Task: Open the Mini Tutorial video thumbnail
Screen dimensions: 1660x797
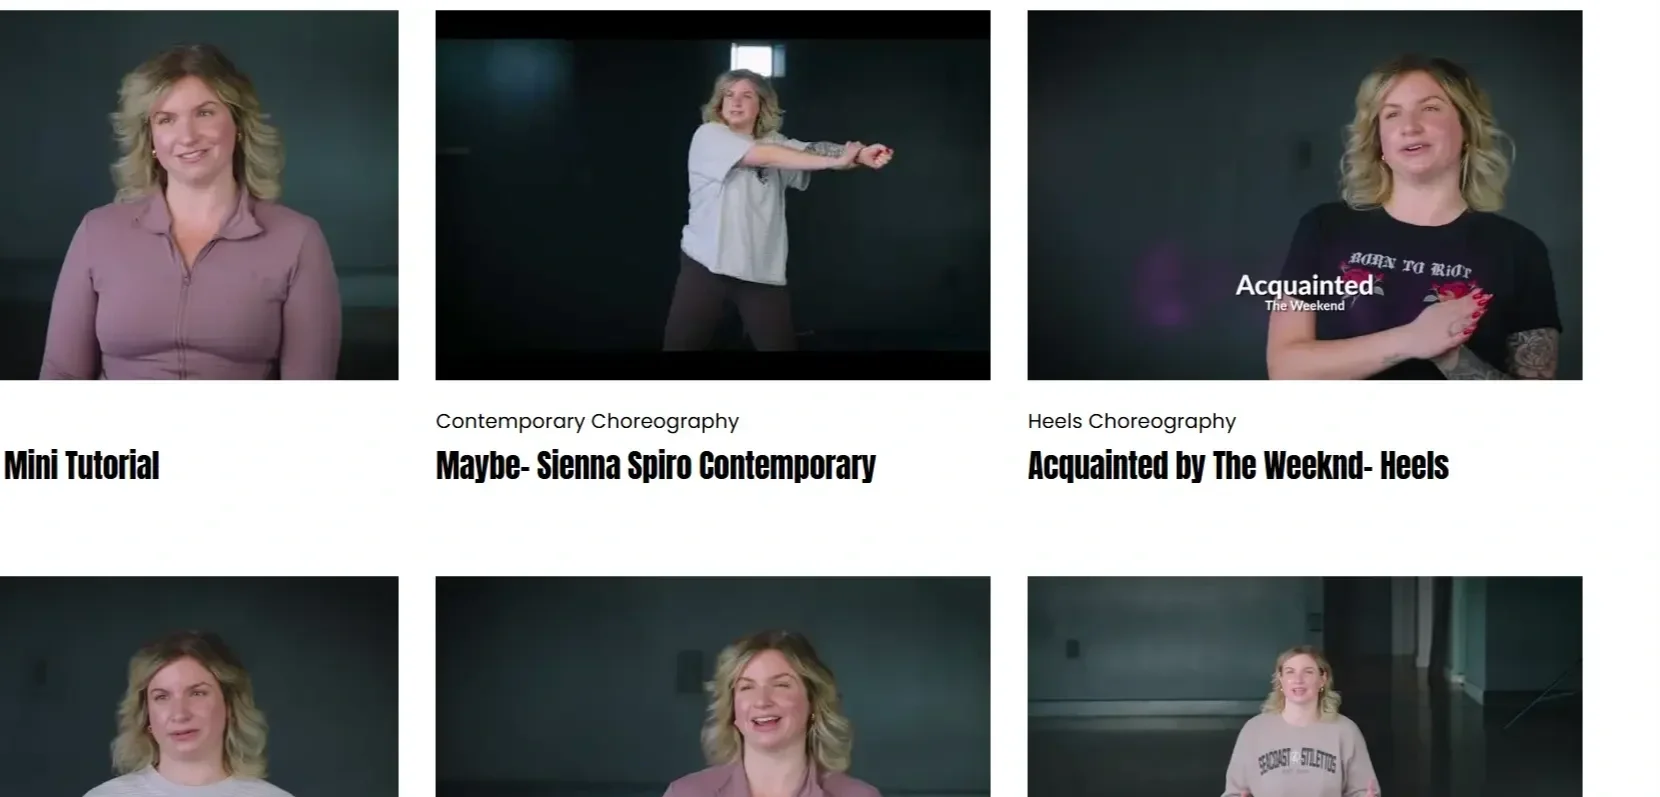Action: click(x=199, y=195)
